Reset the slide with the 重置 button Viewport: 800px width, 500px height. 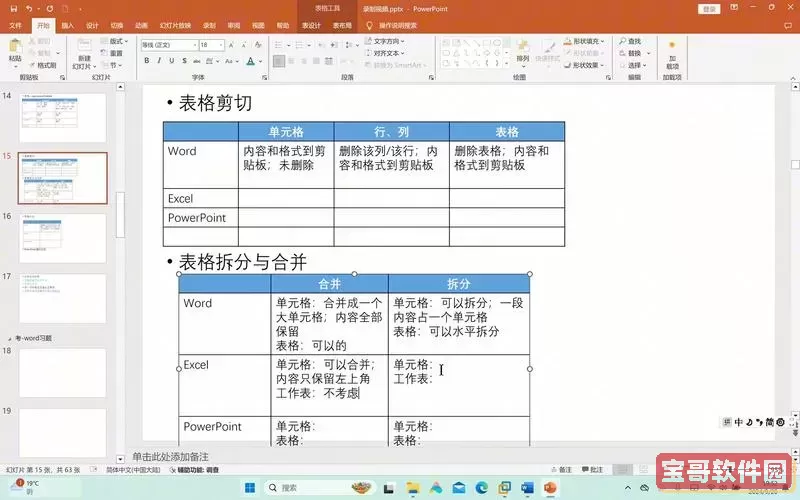[112, 53]
